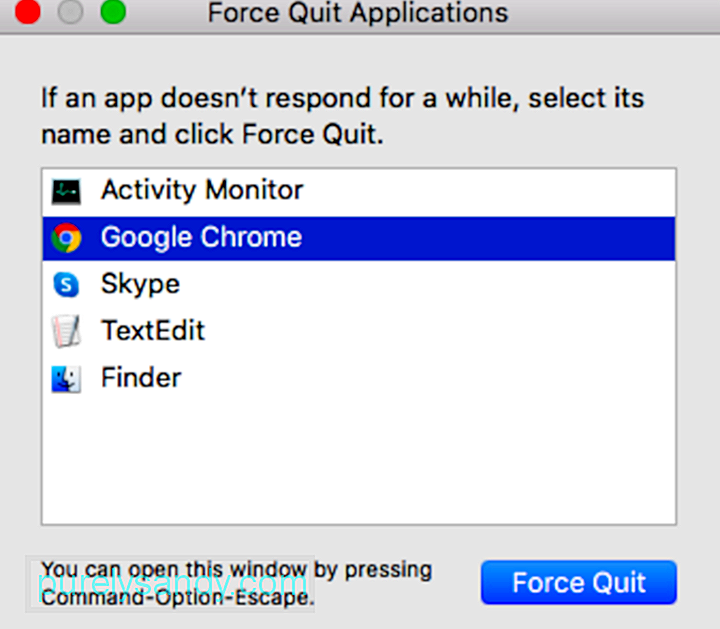
Task: Click the Force Quit Applications title text
Action: (358, 13)
